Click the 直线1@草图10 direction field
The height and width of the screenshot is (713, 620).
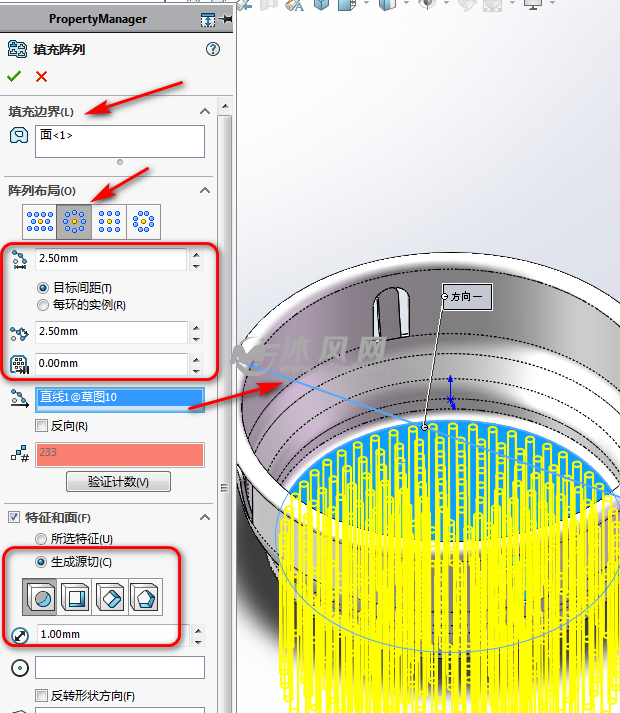point(120,399)
